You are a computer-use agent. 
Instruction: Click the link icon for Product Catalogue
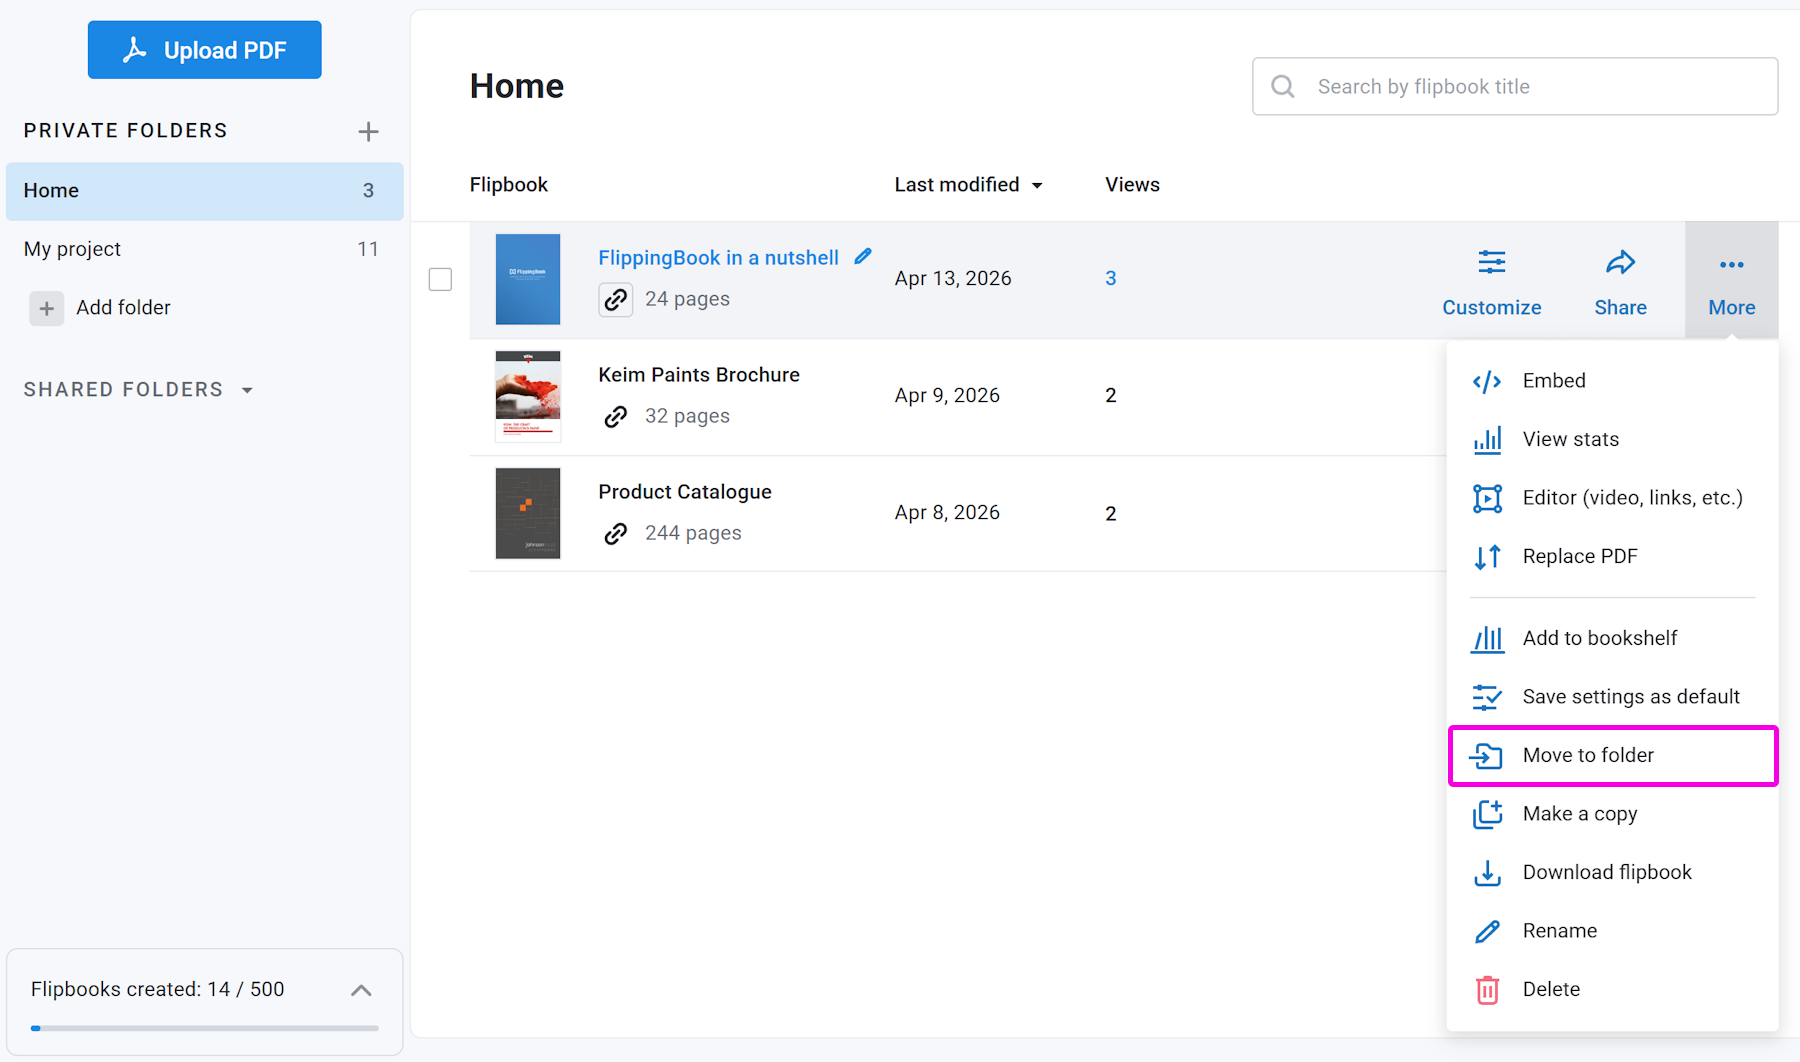616,533
